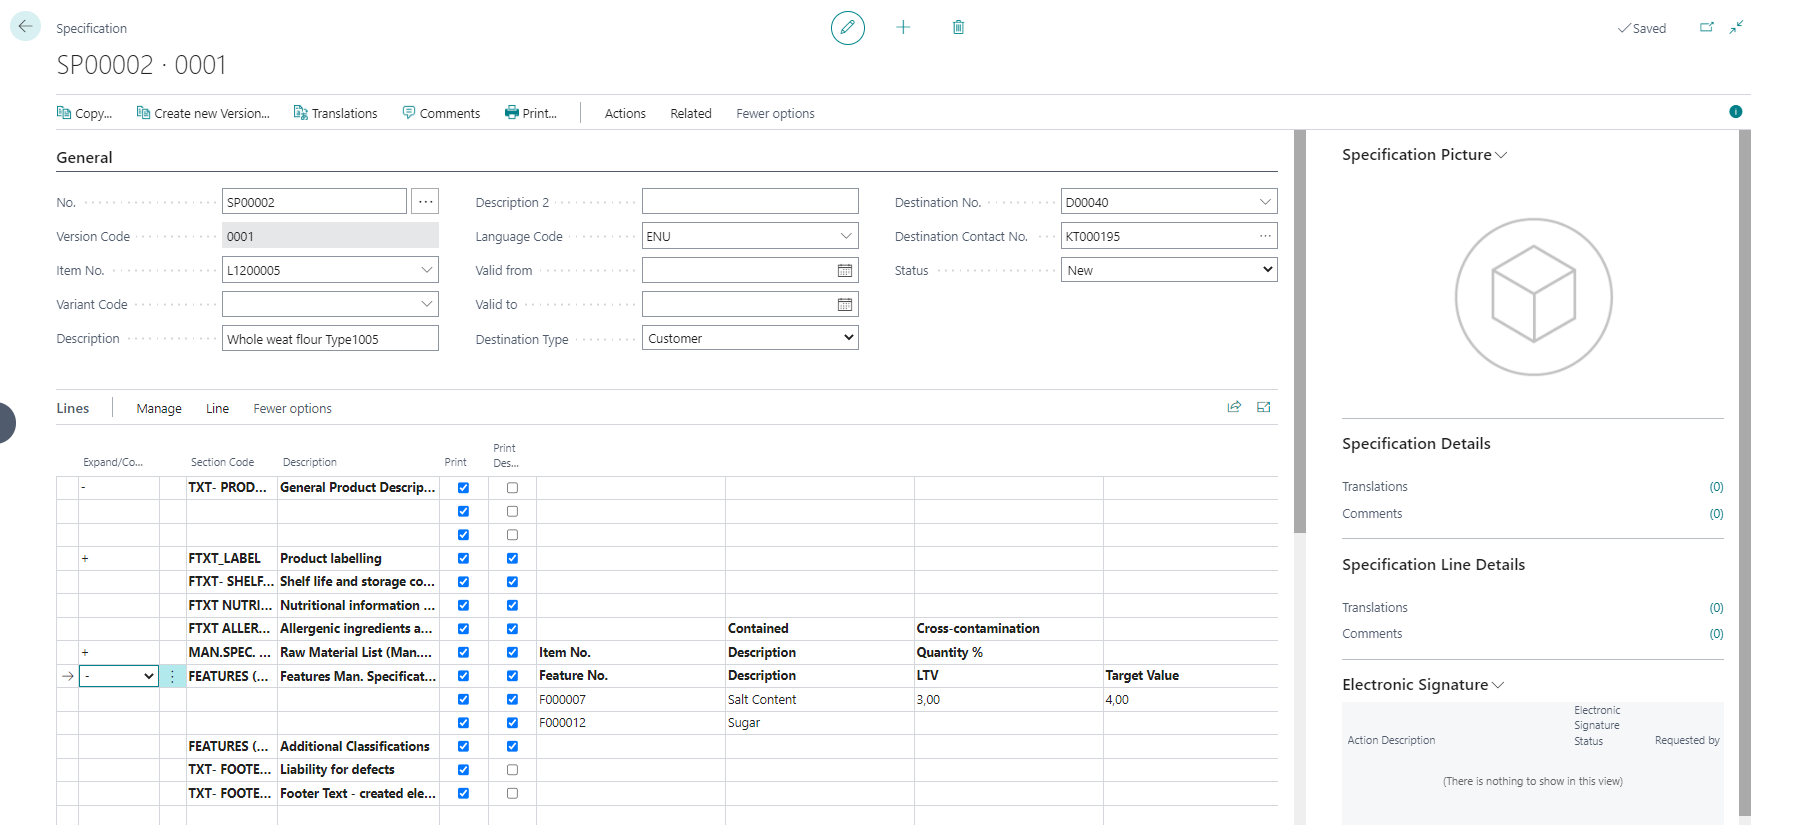The width and height of the screenshot is (1797, 825).
Task: Open the Valid to calendar picker
Action: click(x=845, y=305)
